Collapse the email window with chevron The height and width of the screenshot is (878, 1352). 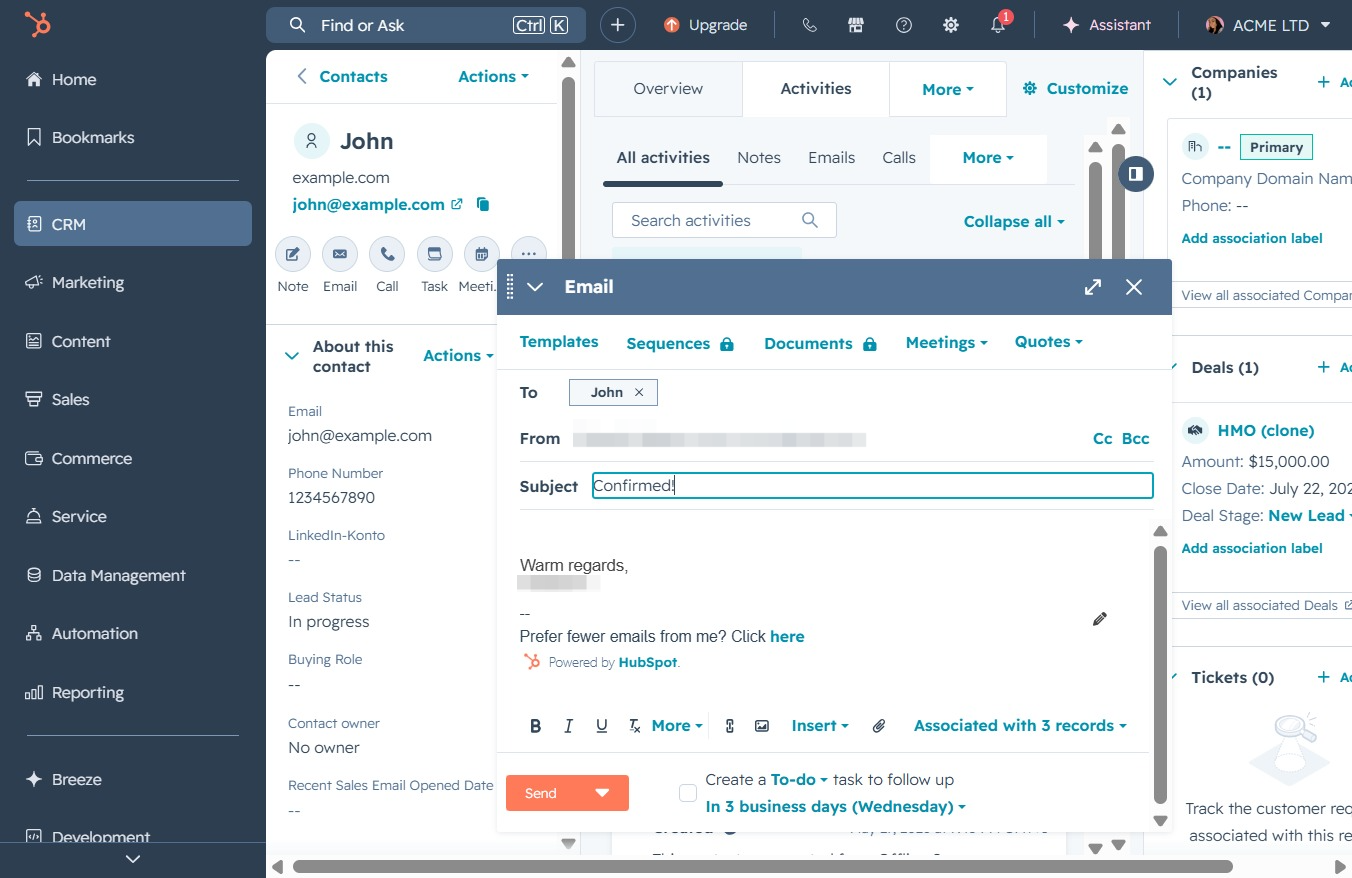[535, 287]
